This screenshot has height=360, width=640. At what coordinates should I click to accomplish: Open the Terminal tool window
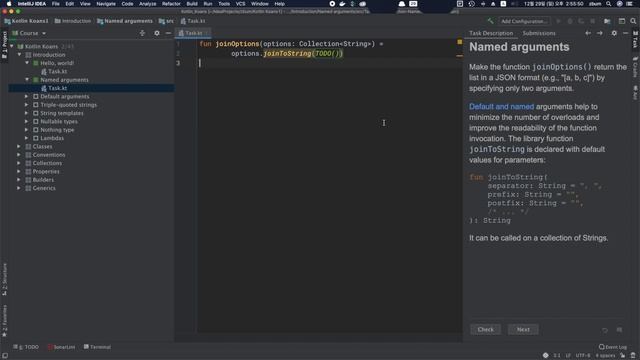98,347
